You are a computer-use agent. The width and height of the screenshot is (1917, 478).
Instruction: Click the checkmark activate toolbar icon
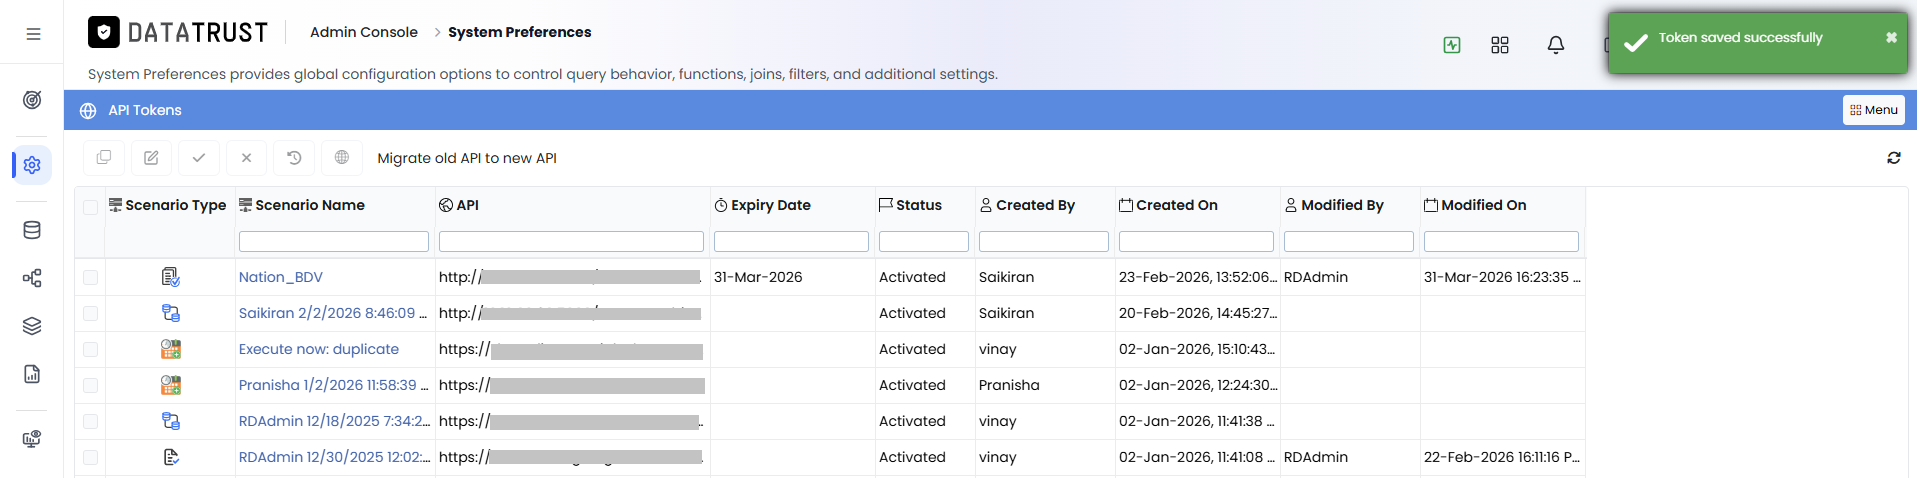tap(199, 158)
